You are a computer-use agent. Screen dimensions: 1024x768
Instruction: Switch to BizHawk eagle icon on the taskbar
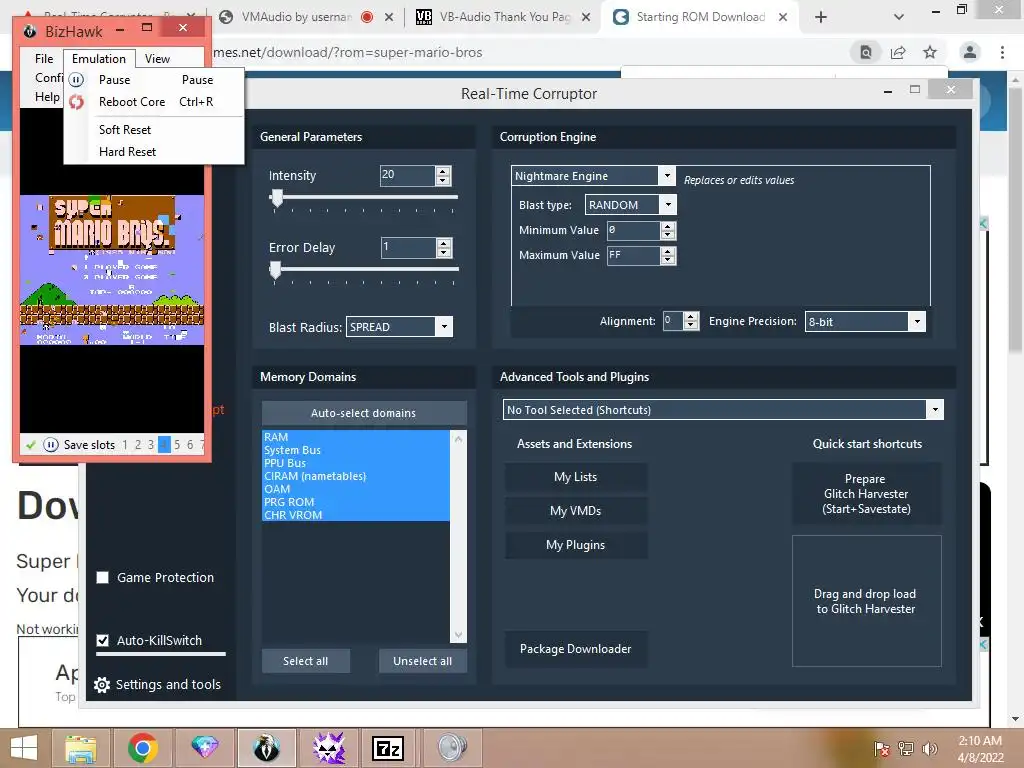[x=266, y=748]
